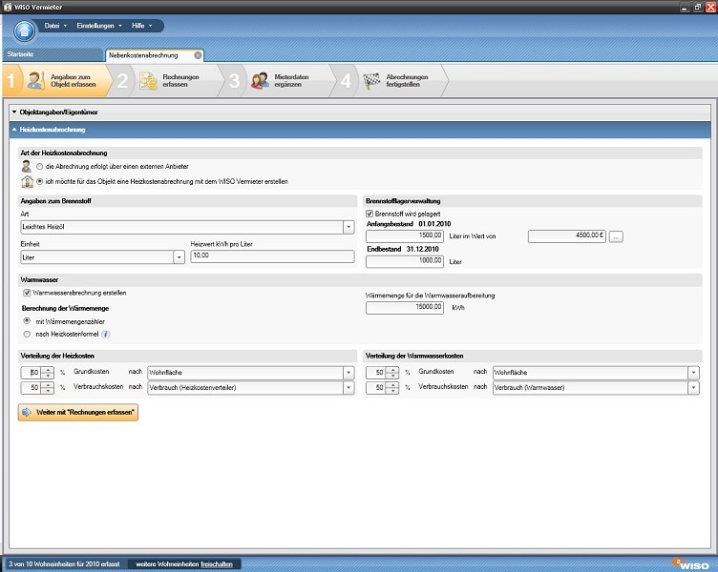Click the Heizwert kWh pro Liter field

point(272,257)
